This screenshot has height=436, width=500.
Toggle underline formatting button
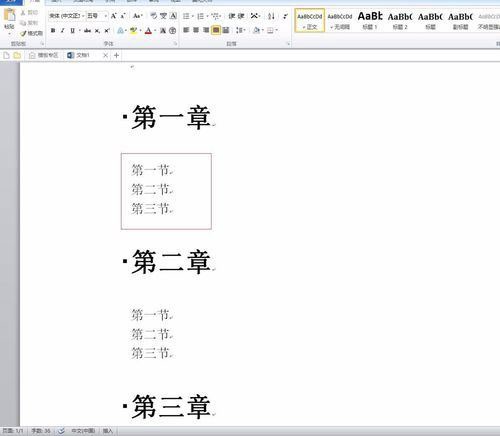[73, 31]
